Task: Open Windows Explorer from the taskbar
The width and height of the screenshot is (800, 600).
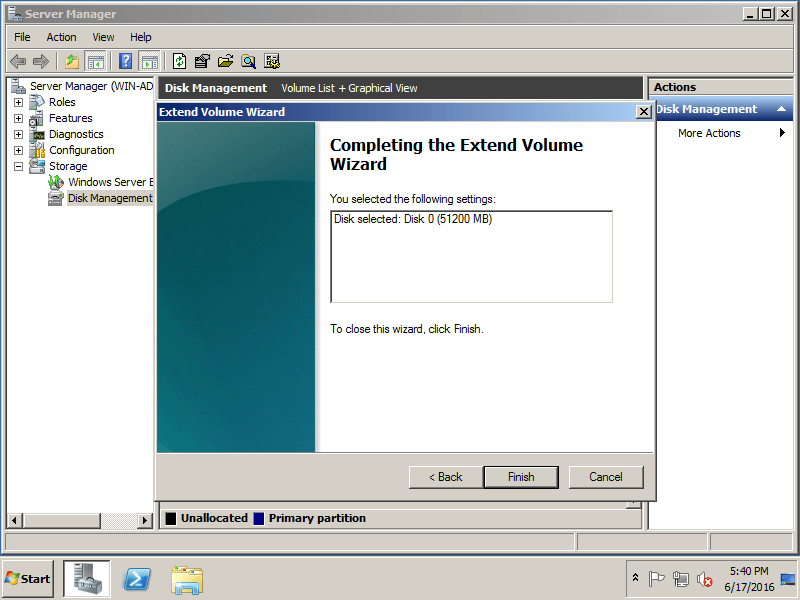Action: [187, 580]
